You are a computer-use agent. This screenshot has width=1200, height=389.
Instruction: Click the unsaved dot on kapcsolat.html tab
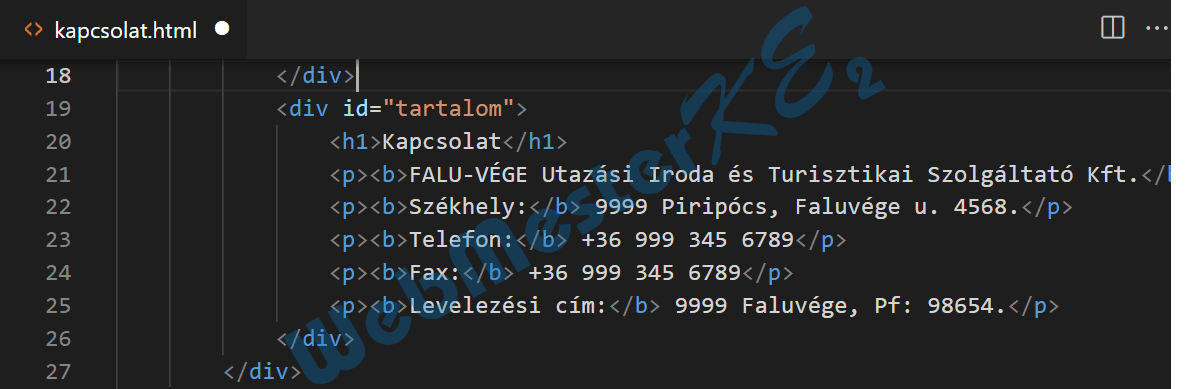(x=222, y=29)
